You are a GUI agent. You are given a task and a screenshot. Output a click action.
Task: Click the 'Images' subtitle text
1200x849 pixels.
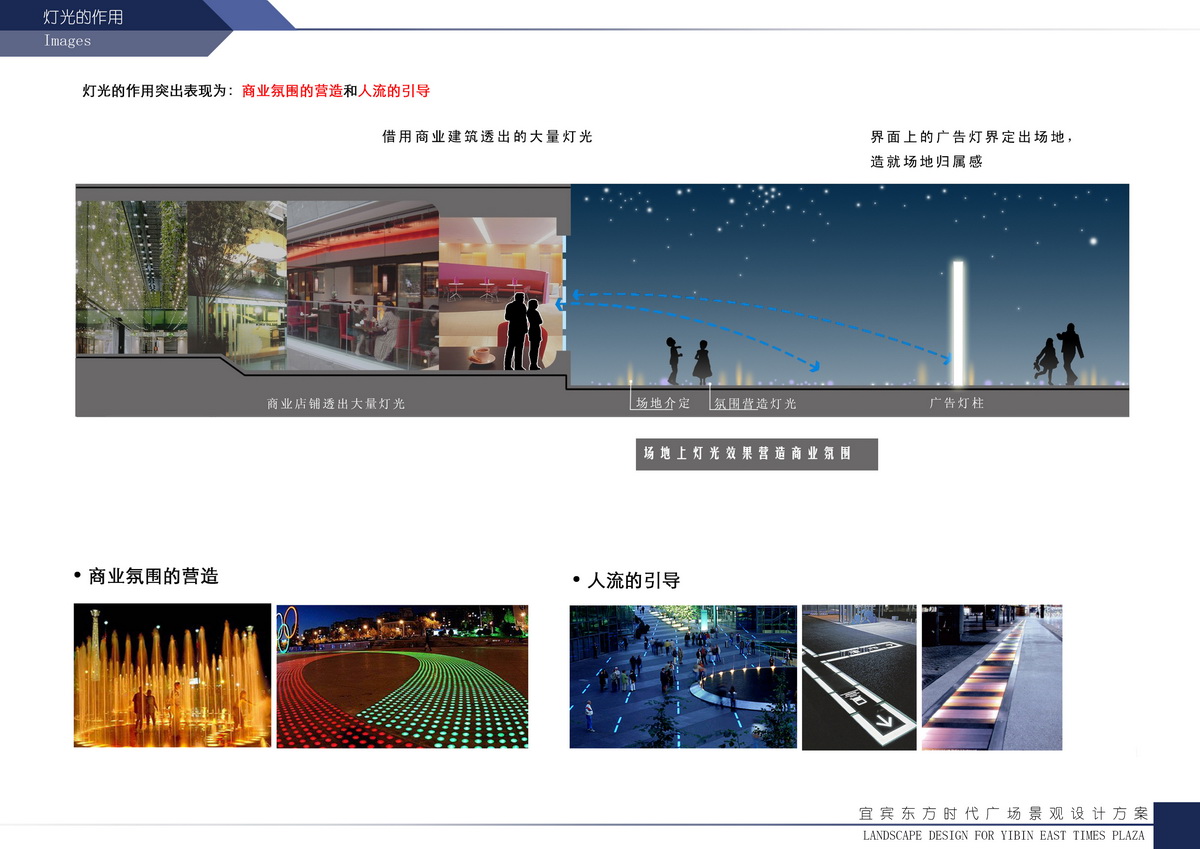coord(68,42)
